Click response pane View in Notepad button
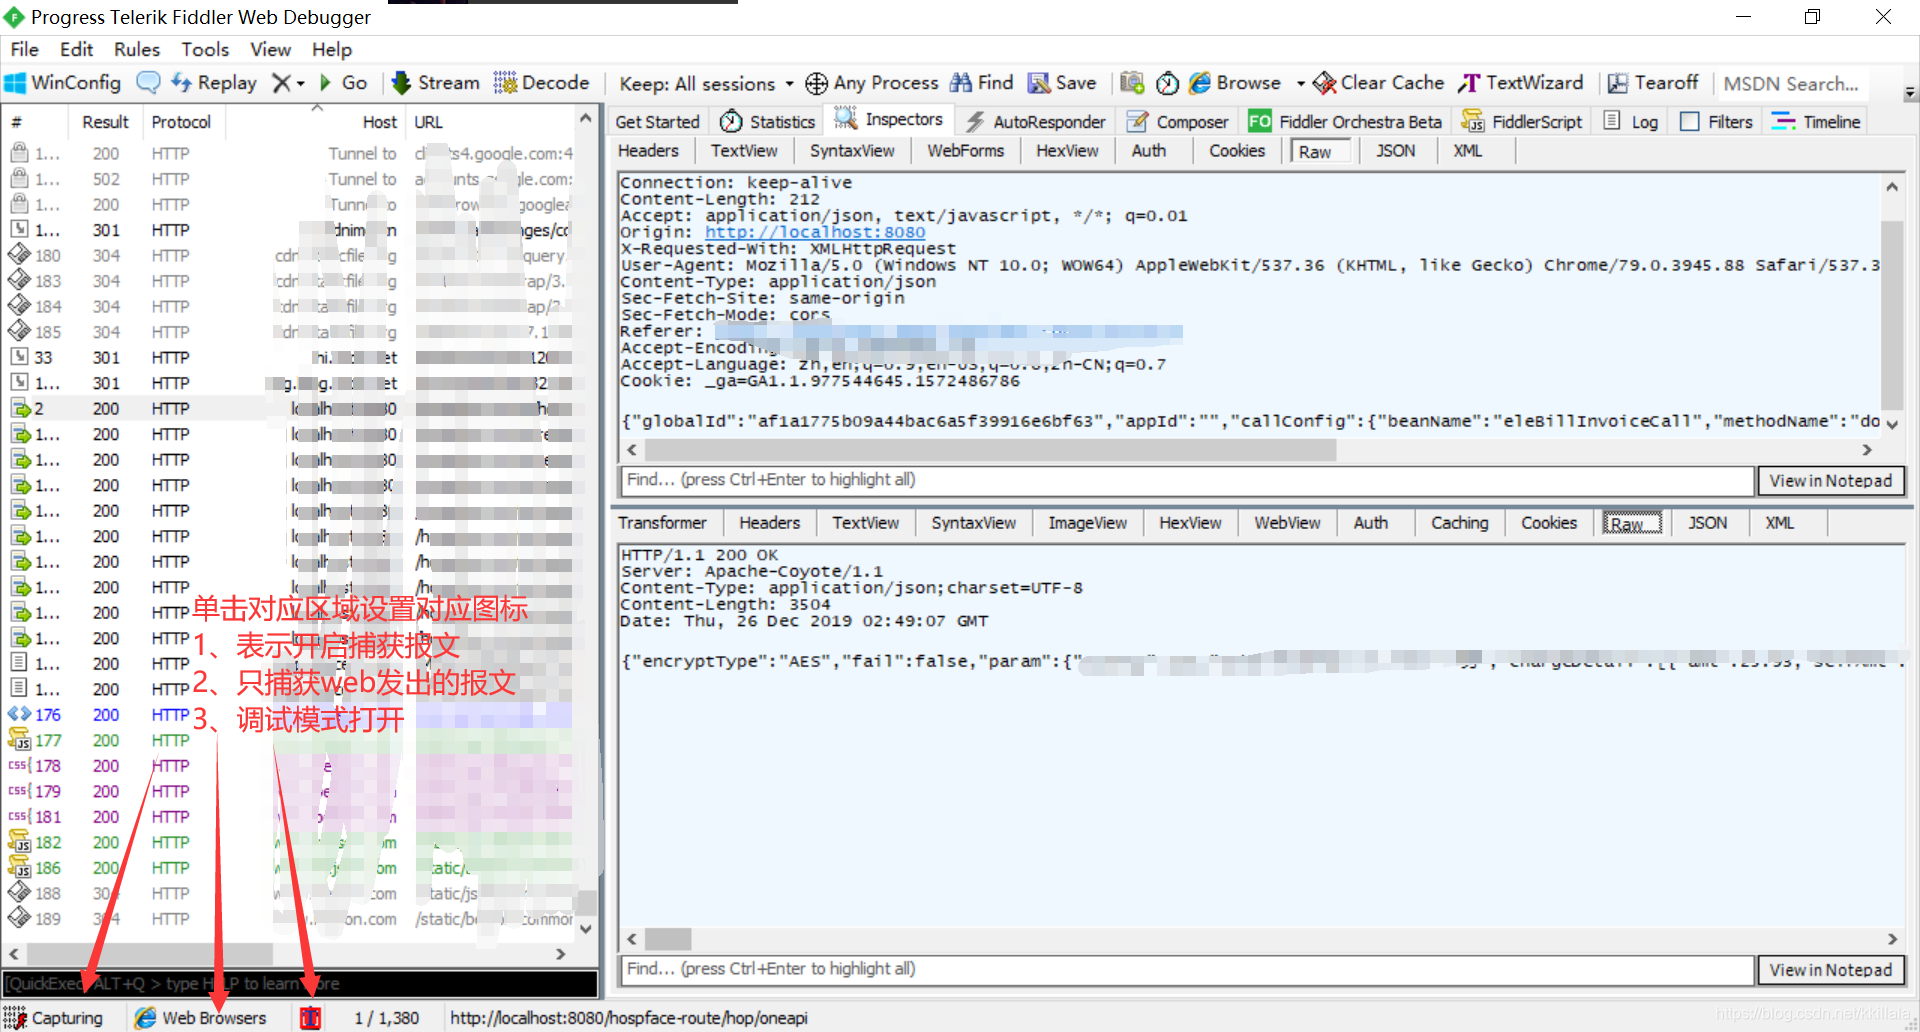This screenshot has height=1032, width=1920. [x=1830, y=970]
